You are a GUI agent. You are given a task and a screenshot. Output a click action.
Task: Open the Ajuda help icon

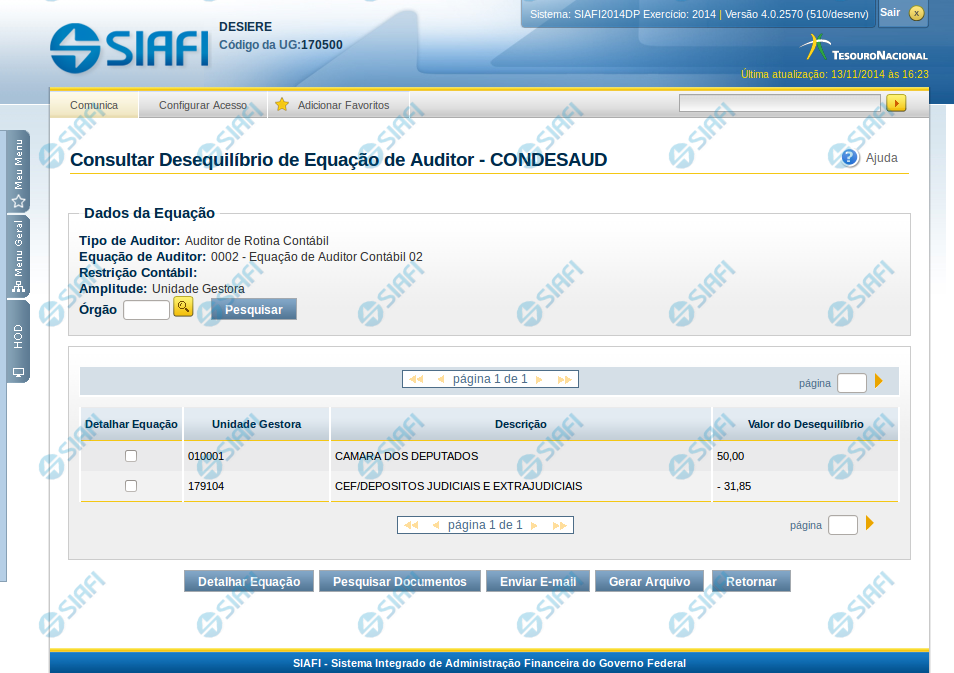[850, 157]
